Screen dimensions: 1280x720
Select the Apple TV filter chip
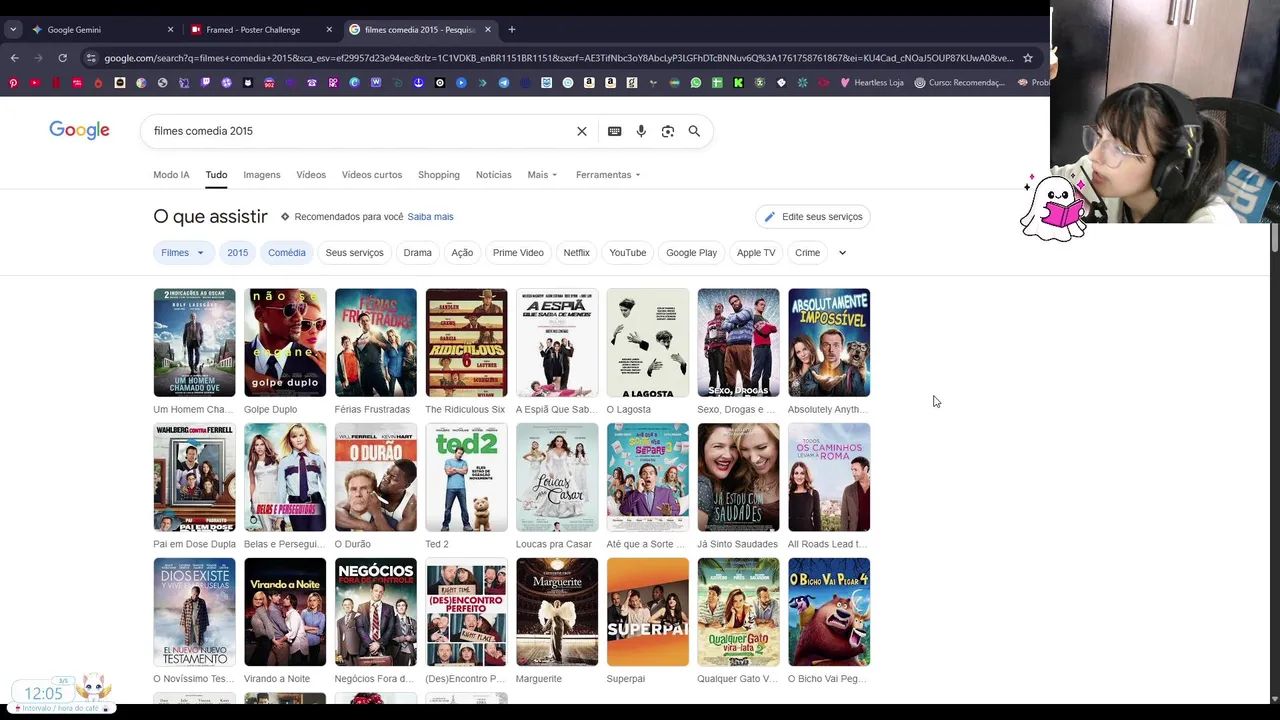point(756,253)
